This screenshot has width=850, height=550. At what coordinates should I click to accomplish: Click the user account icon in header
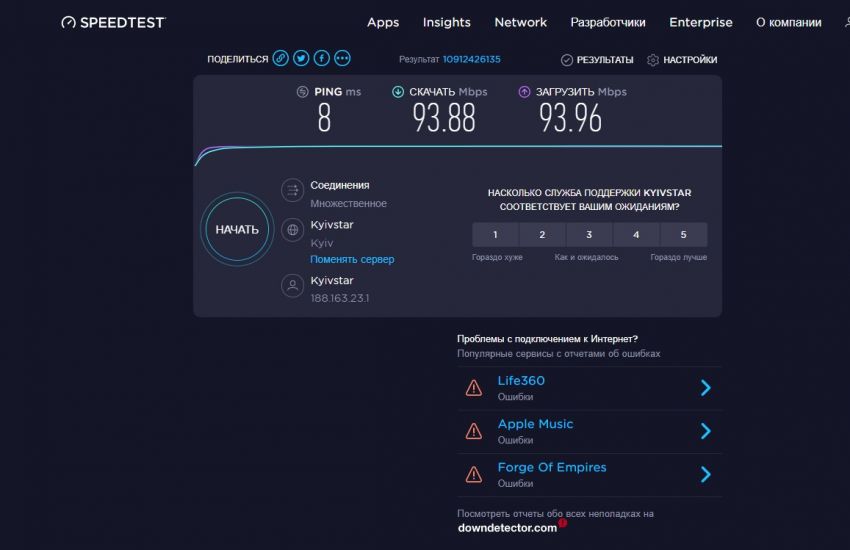click(x=846, y=22)
